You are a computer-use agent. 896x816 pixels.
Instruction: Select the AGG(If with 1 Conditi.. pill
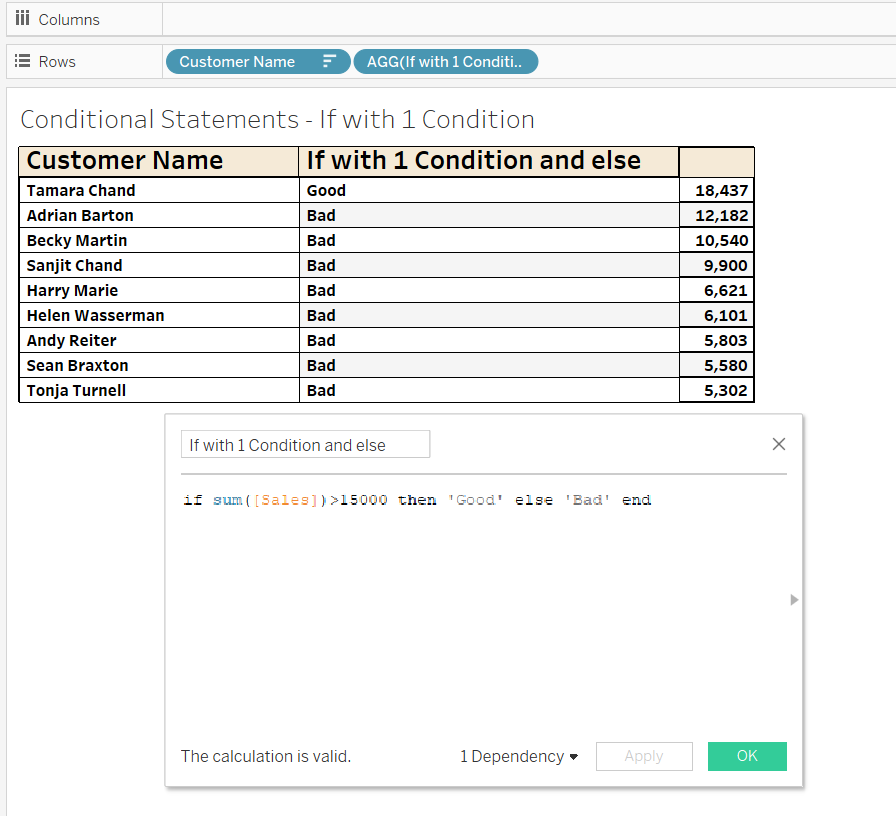coord(446,61)
